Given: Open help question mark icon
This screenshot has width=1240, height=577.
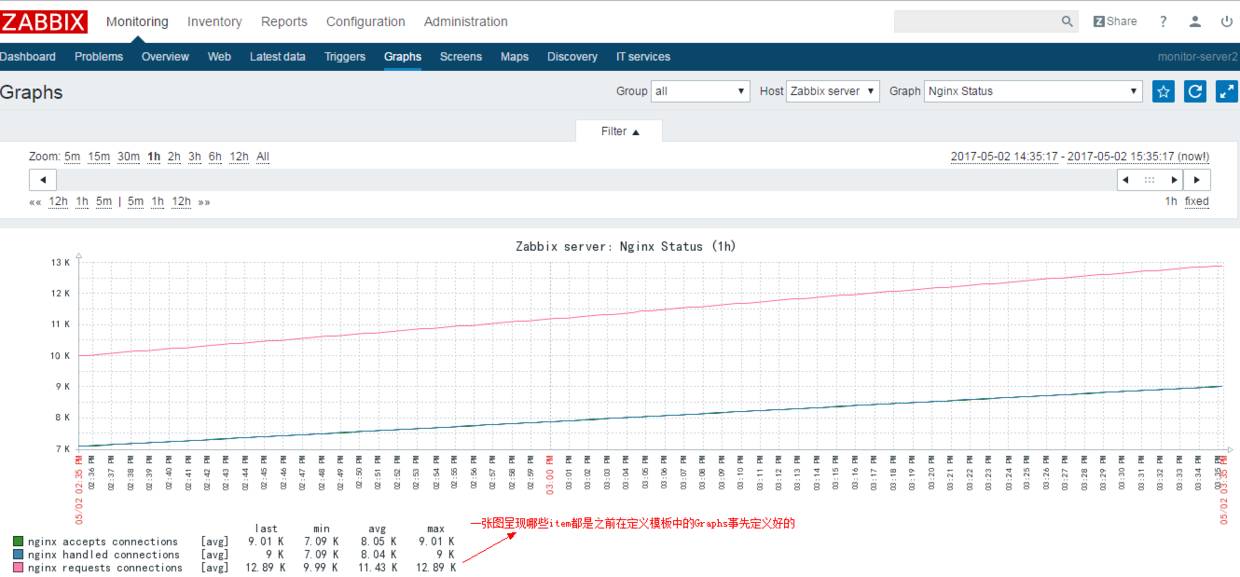Looking at the screenshot, I should (1163, 21).
